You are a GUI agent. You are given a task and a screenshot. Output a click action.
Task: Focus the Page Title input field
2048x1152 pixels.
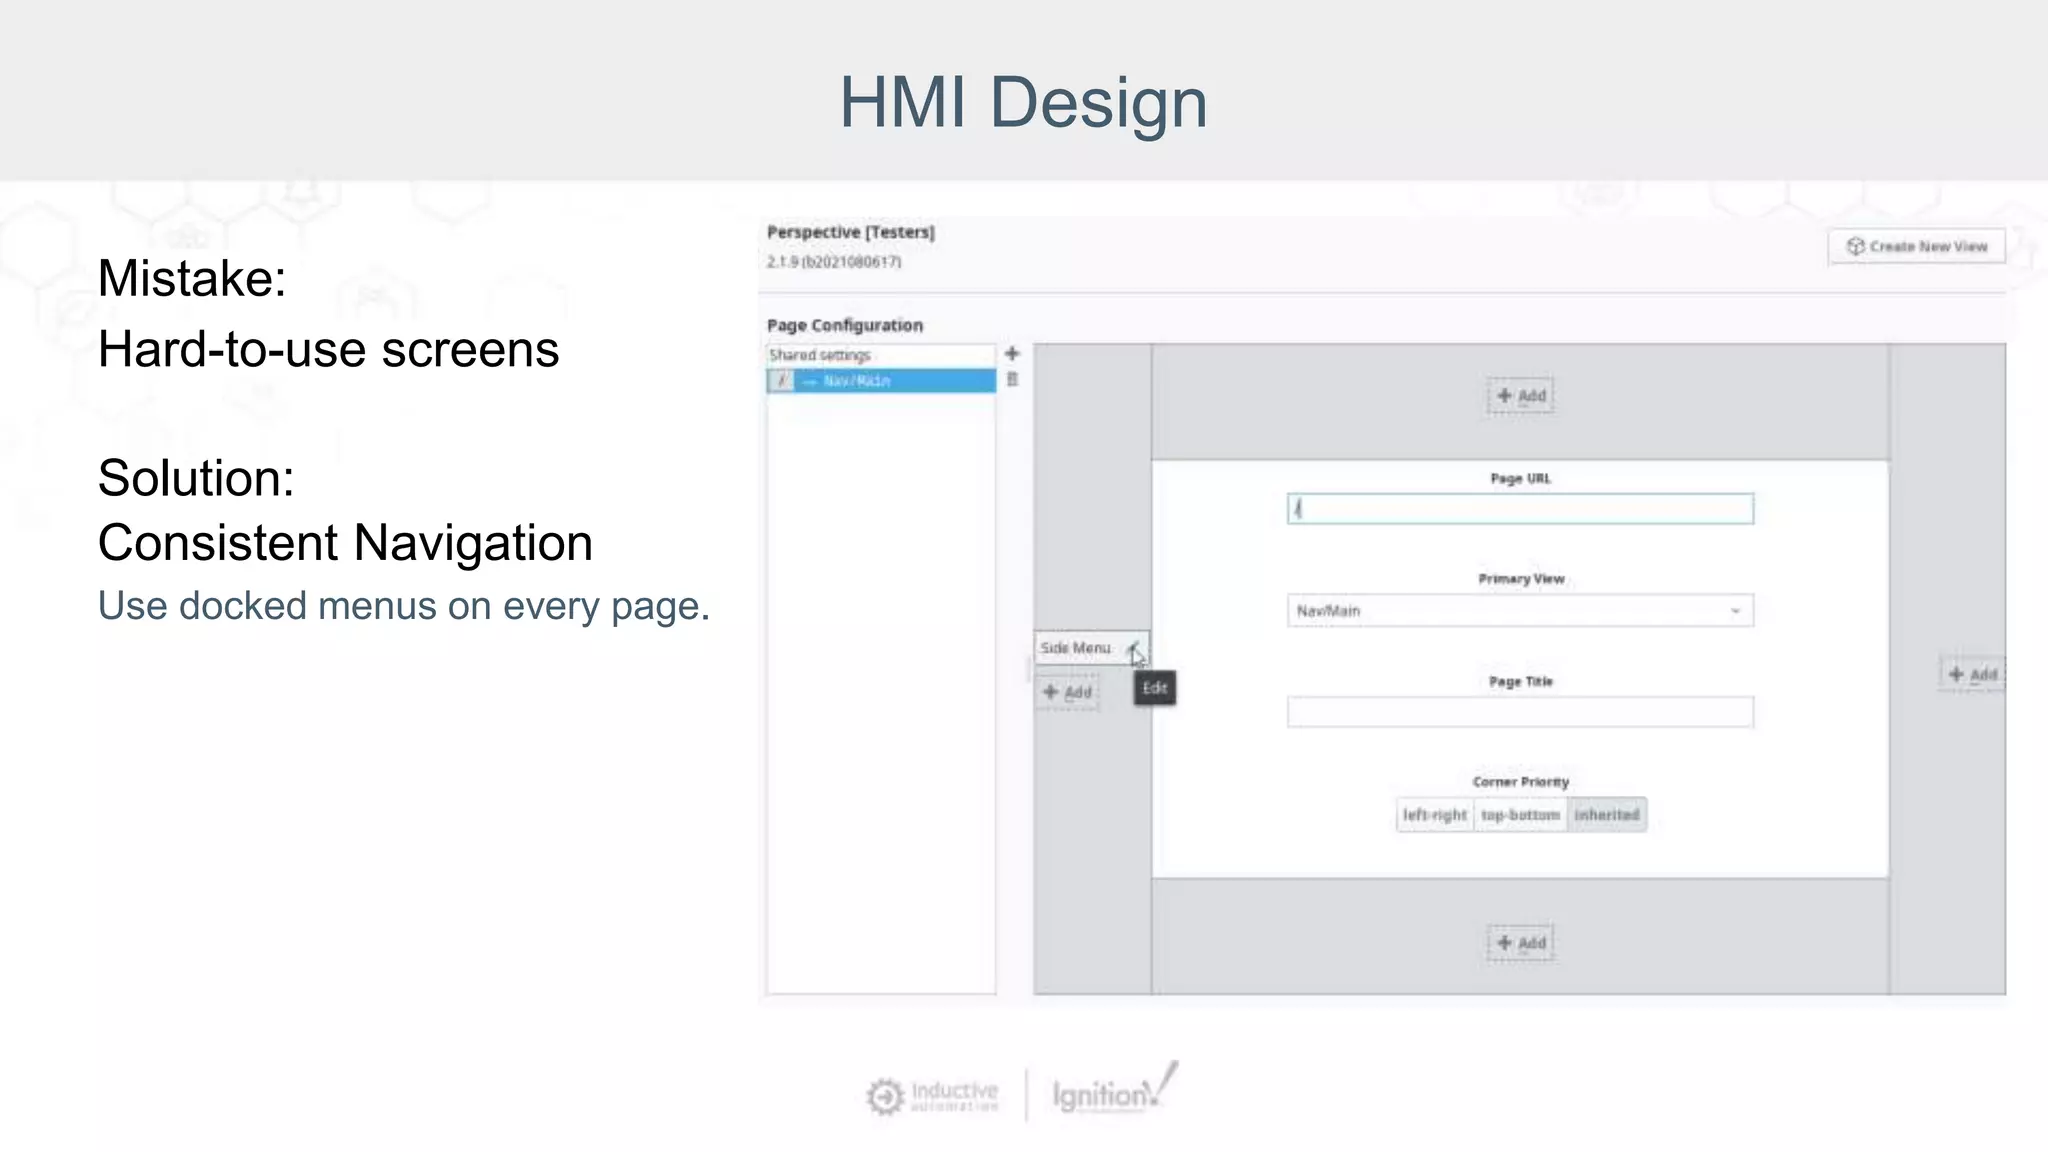[x=1520, y=712]
